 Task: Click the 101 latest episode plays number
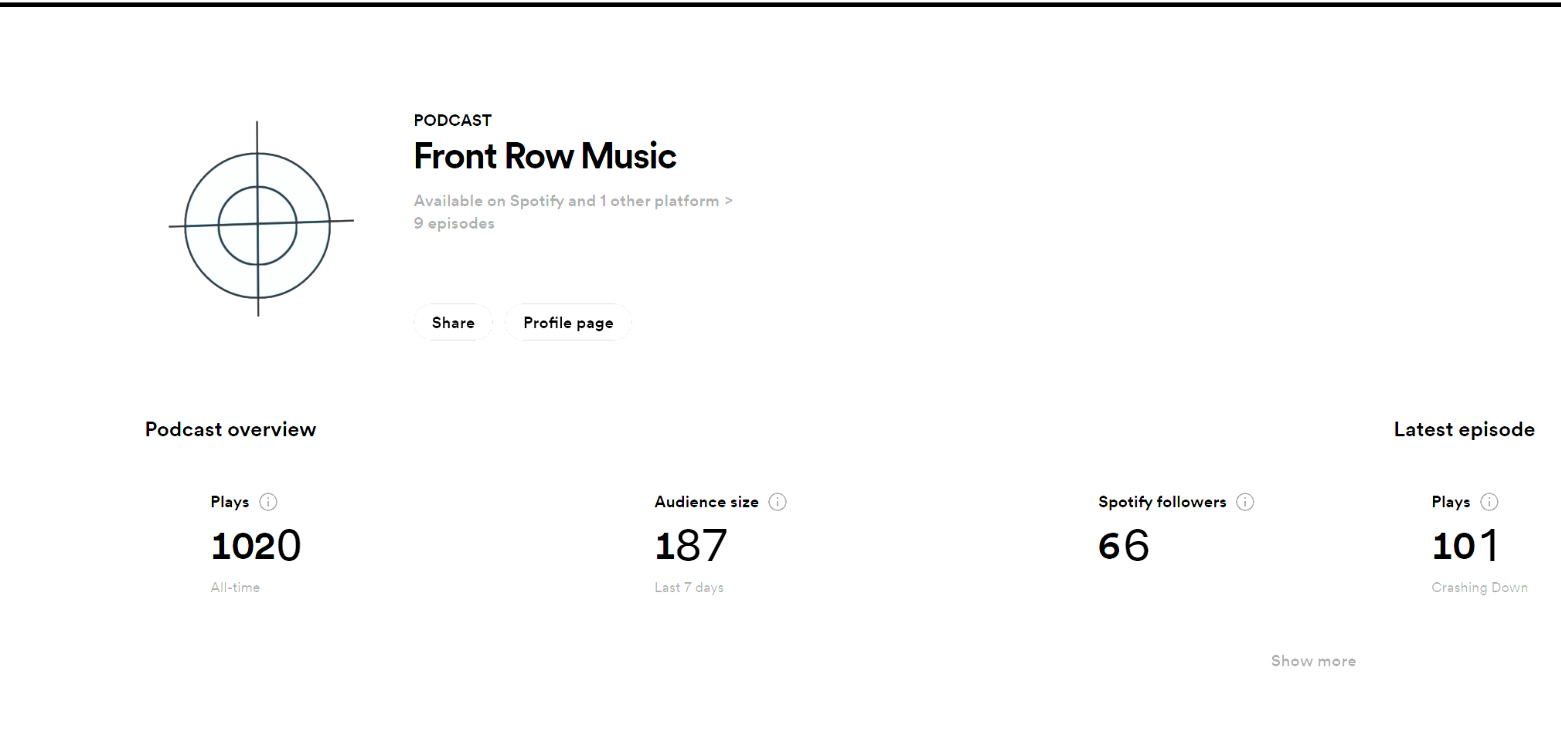pyautogui.click(x=1465, y=546)
